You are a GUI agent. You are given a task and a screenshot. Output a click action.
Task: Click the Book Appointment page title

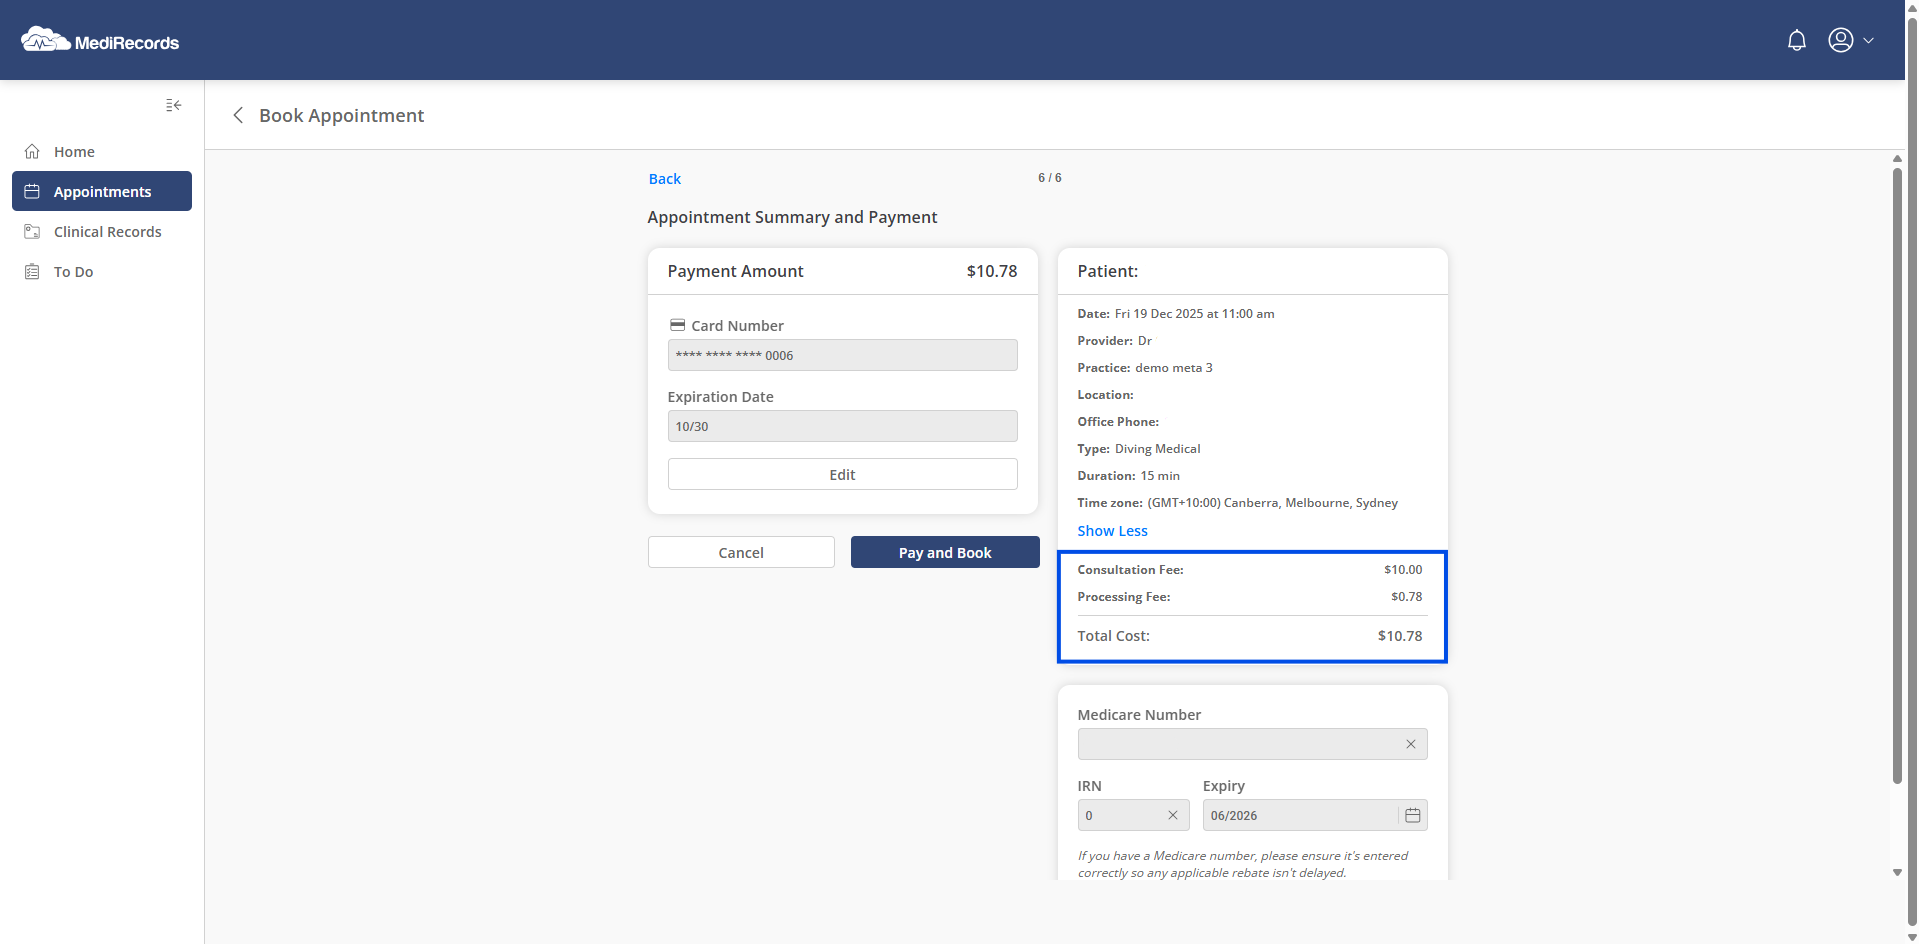coord(342,115)
